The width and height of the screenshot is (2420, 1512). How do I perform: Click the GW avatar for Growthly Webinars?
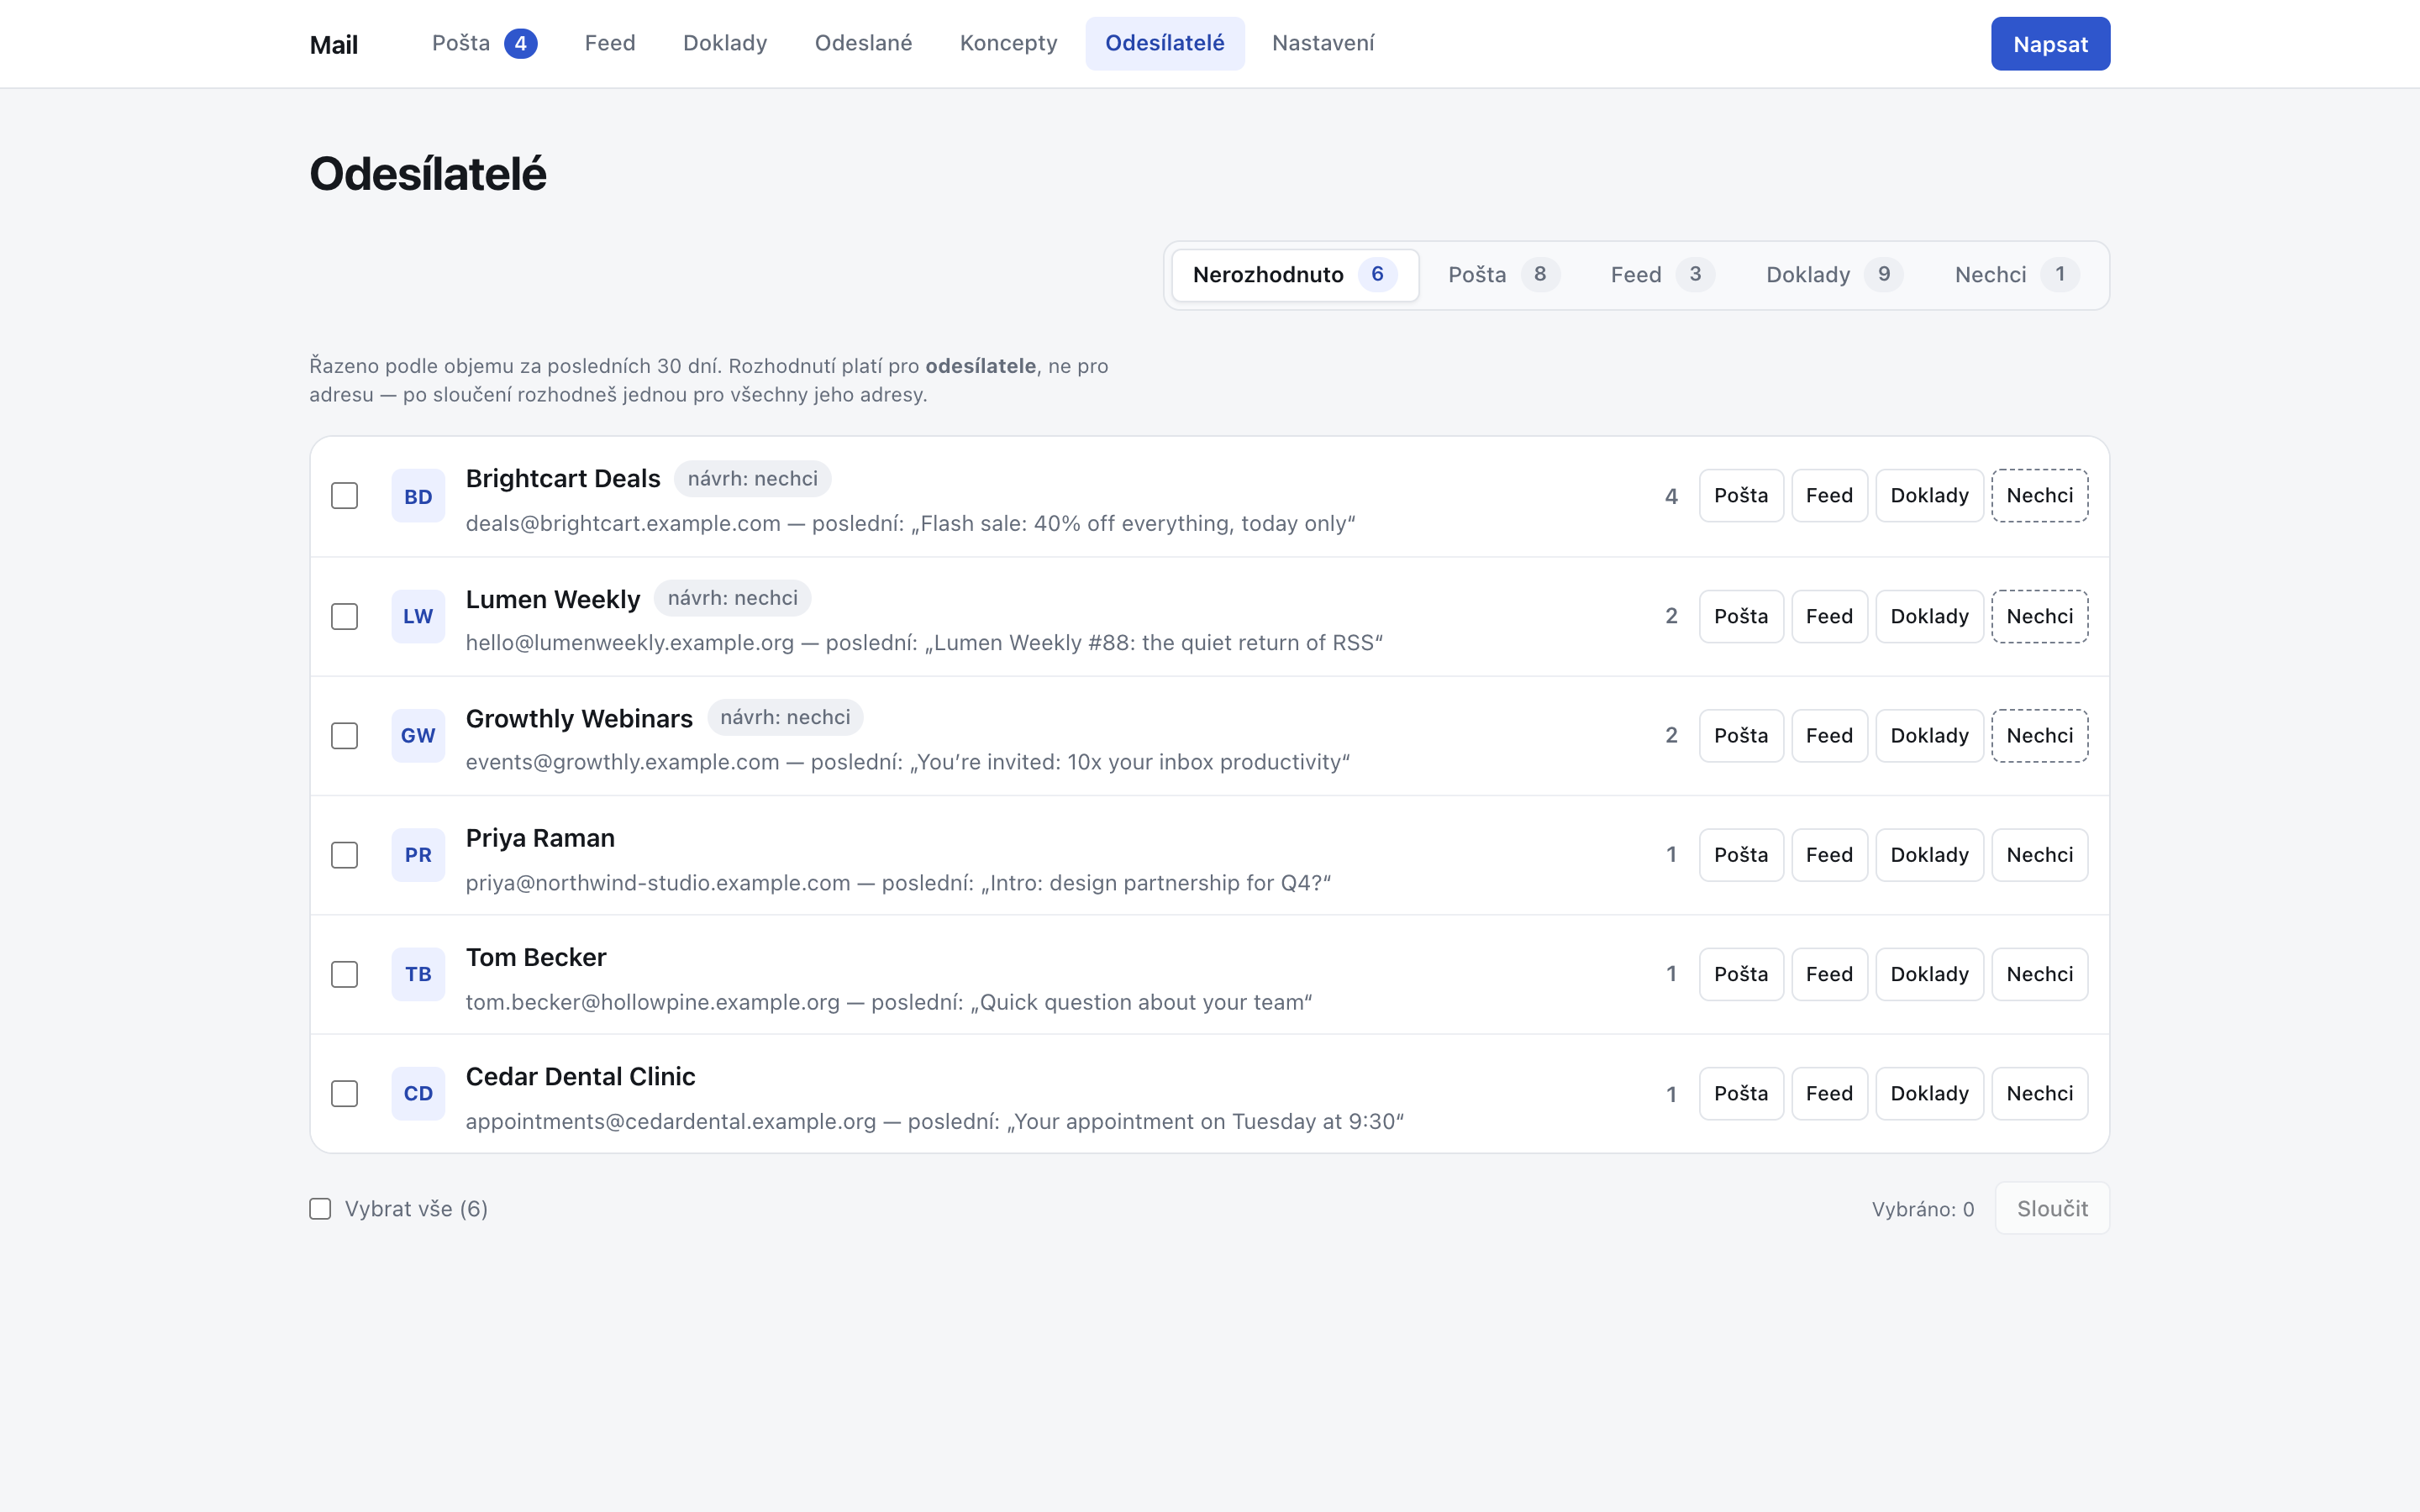pos(418,736)
